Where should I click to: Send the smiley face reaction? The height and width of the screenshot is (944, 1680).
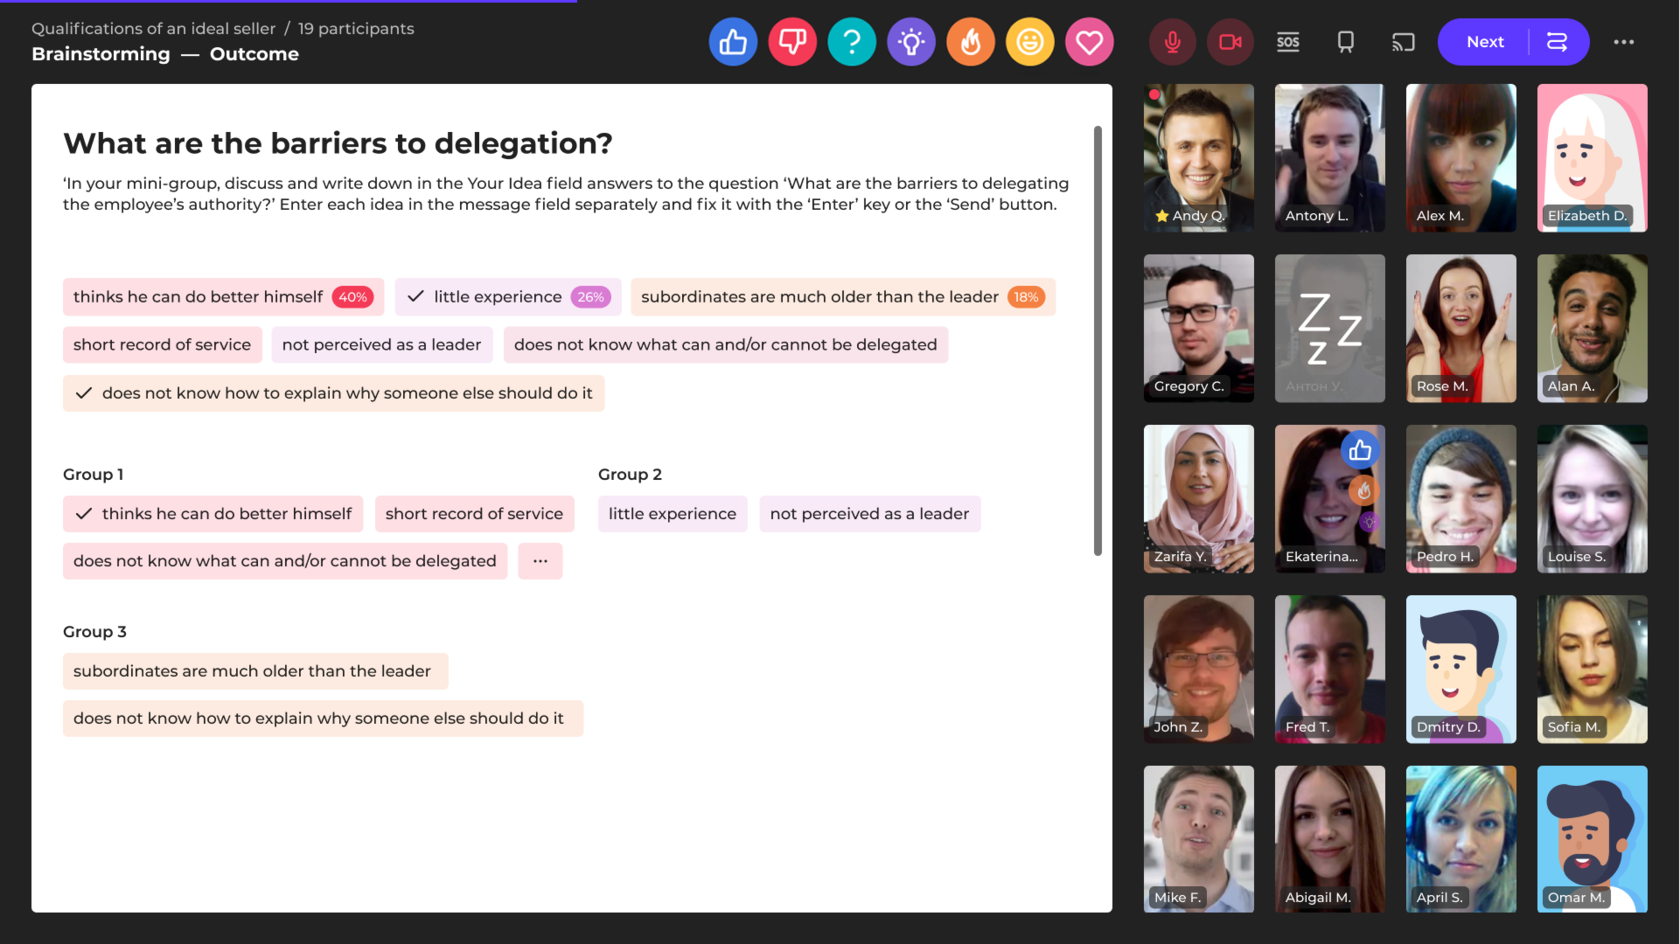(x=1029, y=42)
